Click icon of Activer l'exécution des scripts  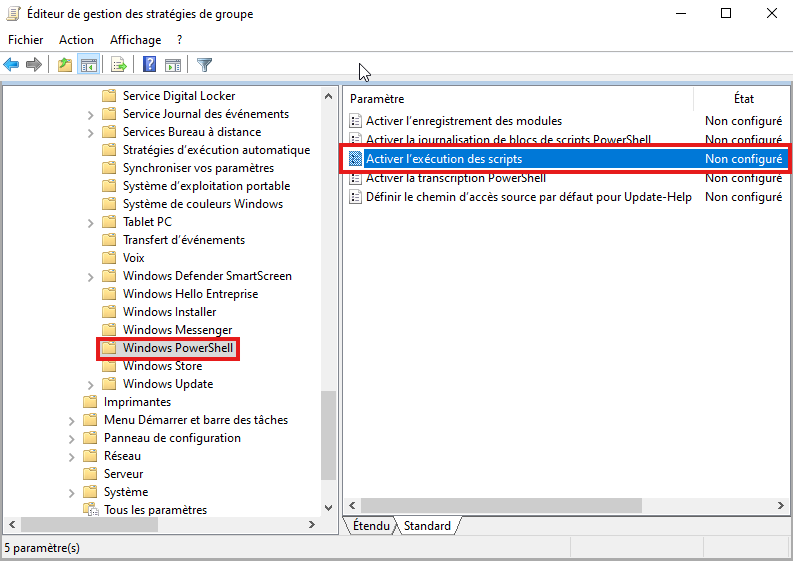(x=356, y=159)
